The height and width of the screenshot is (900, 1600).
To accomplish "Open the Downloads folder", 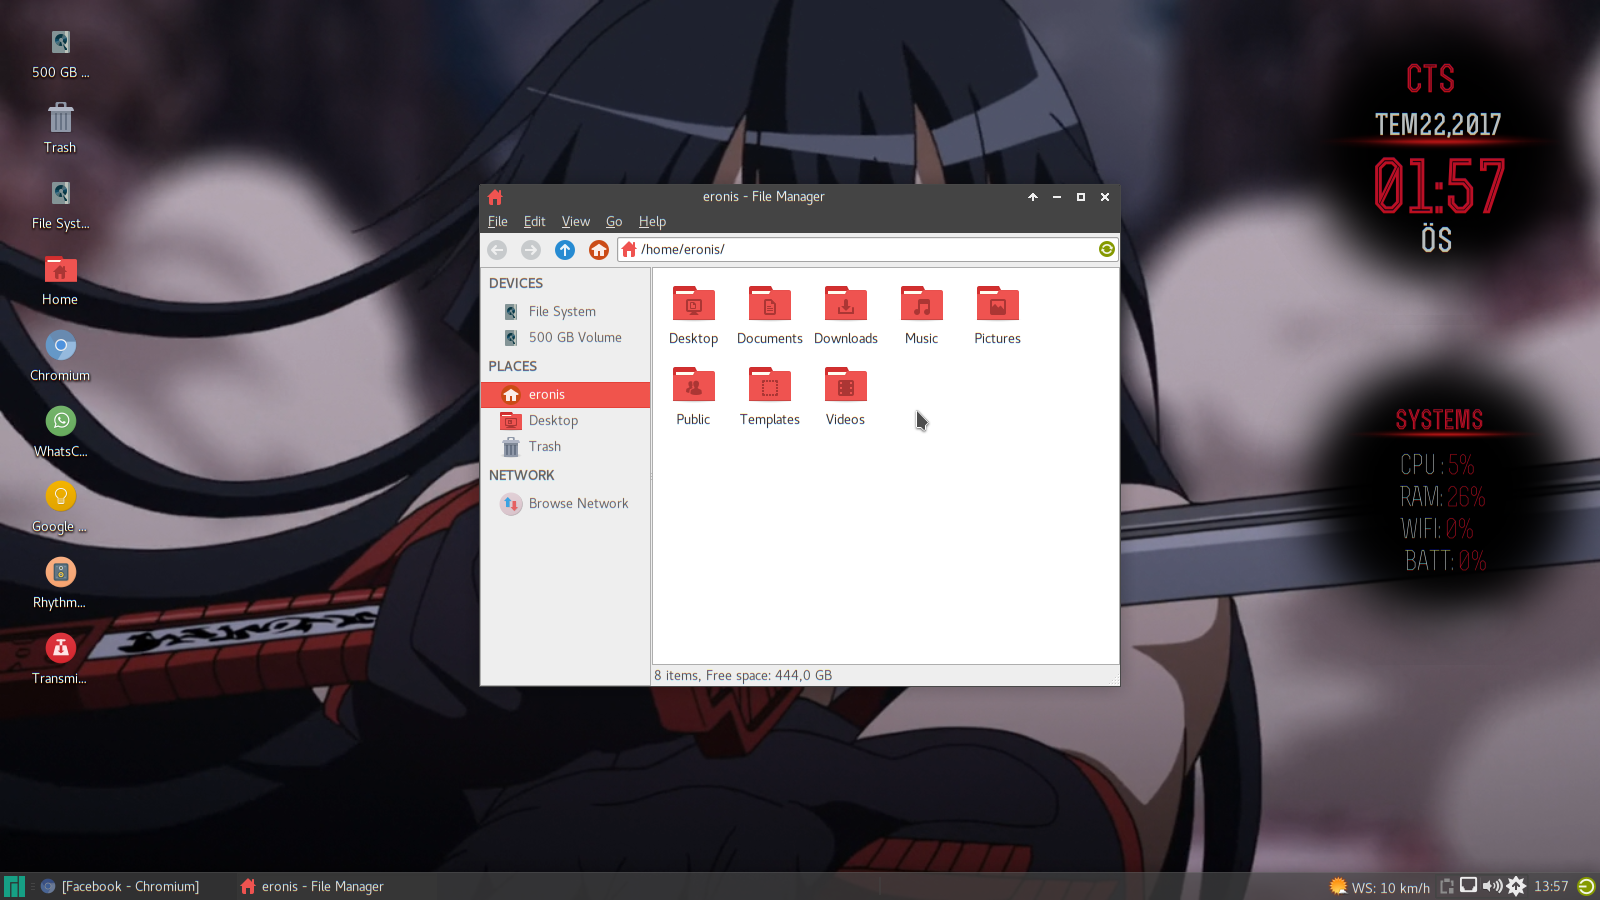I will [846, 316].
